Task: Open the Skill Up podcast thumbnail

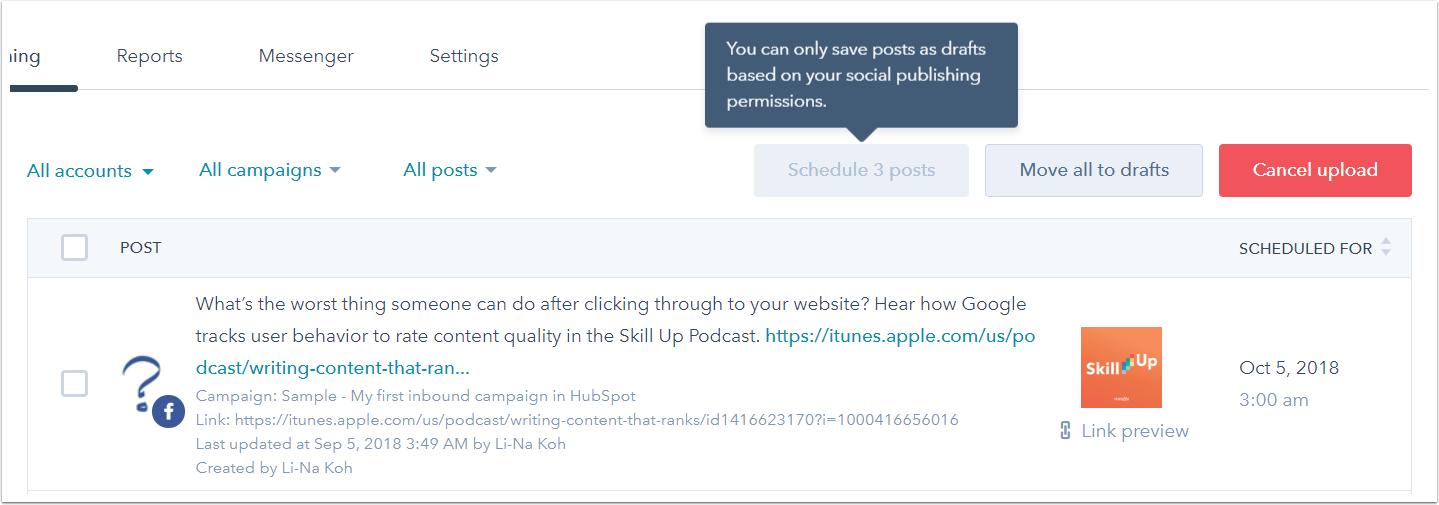Action: pyautogui.click(x=1121, y=367)
